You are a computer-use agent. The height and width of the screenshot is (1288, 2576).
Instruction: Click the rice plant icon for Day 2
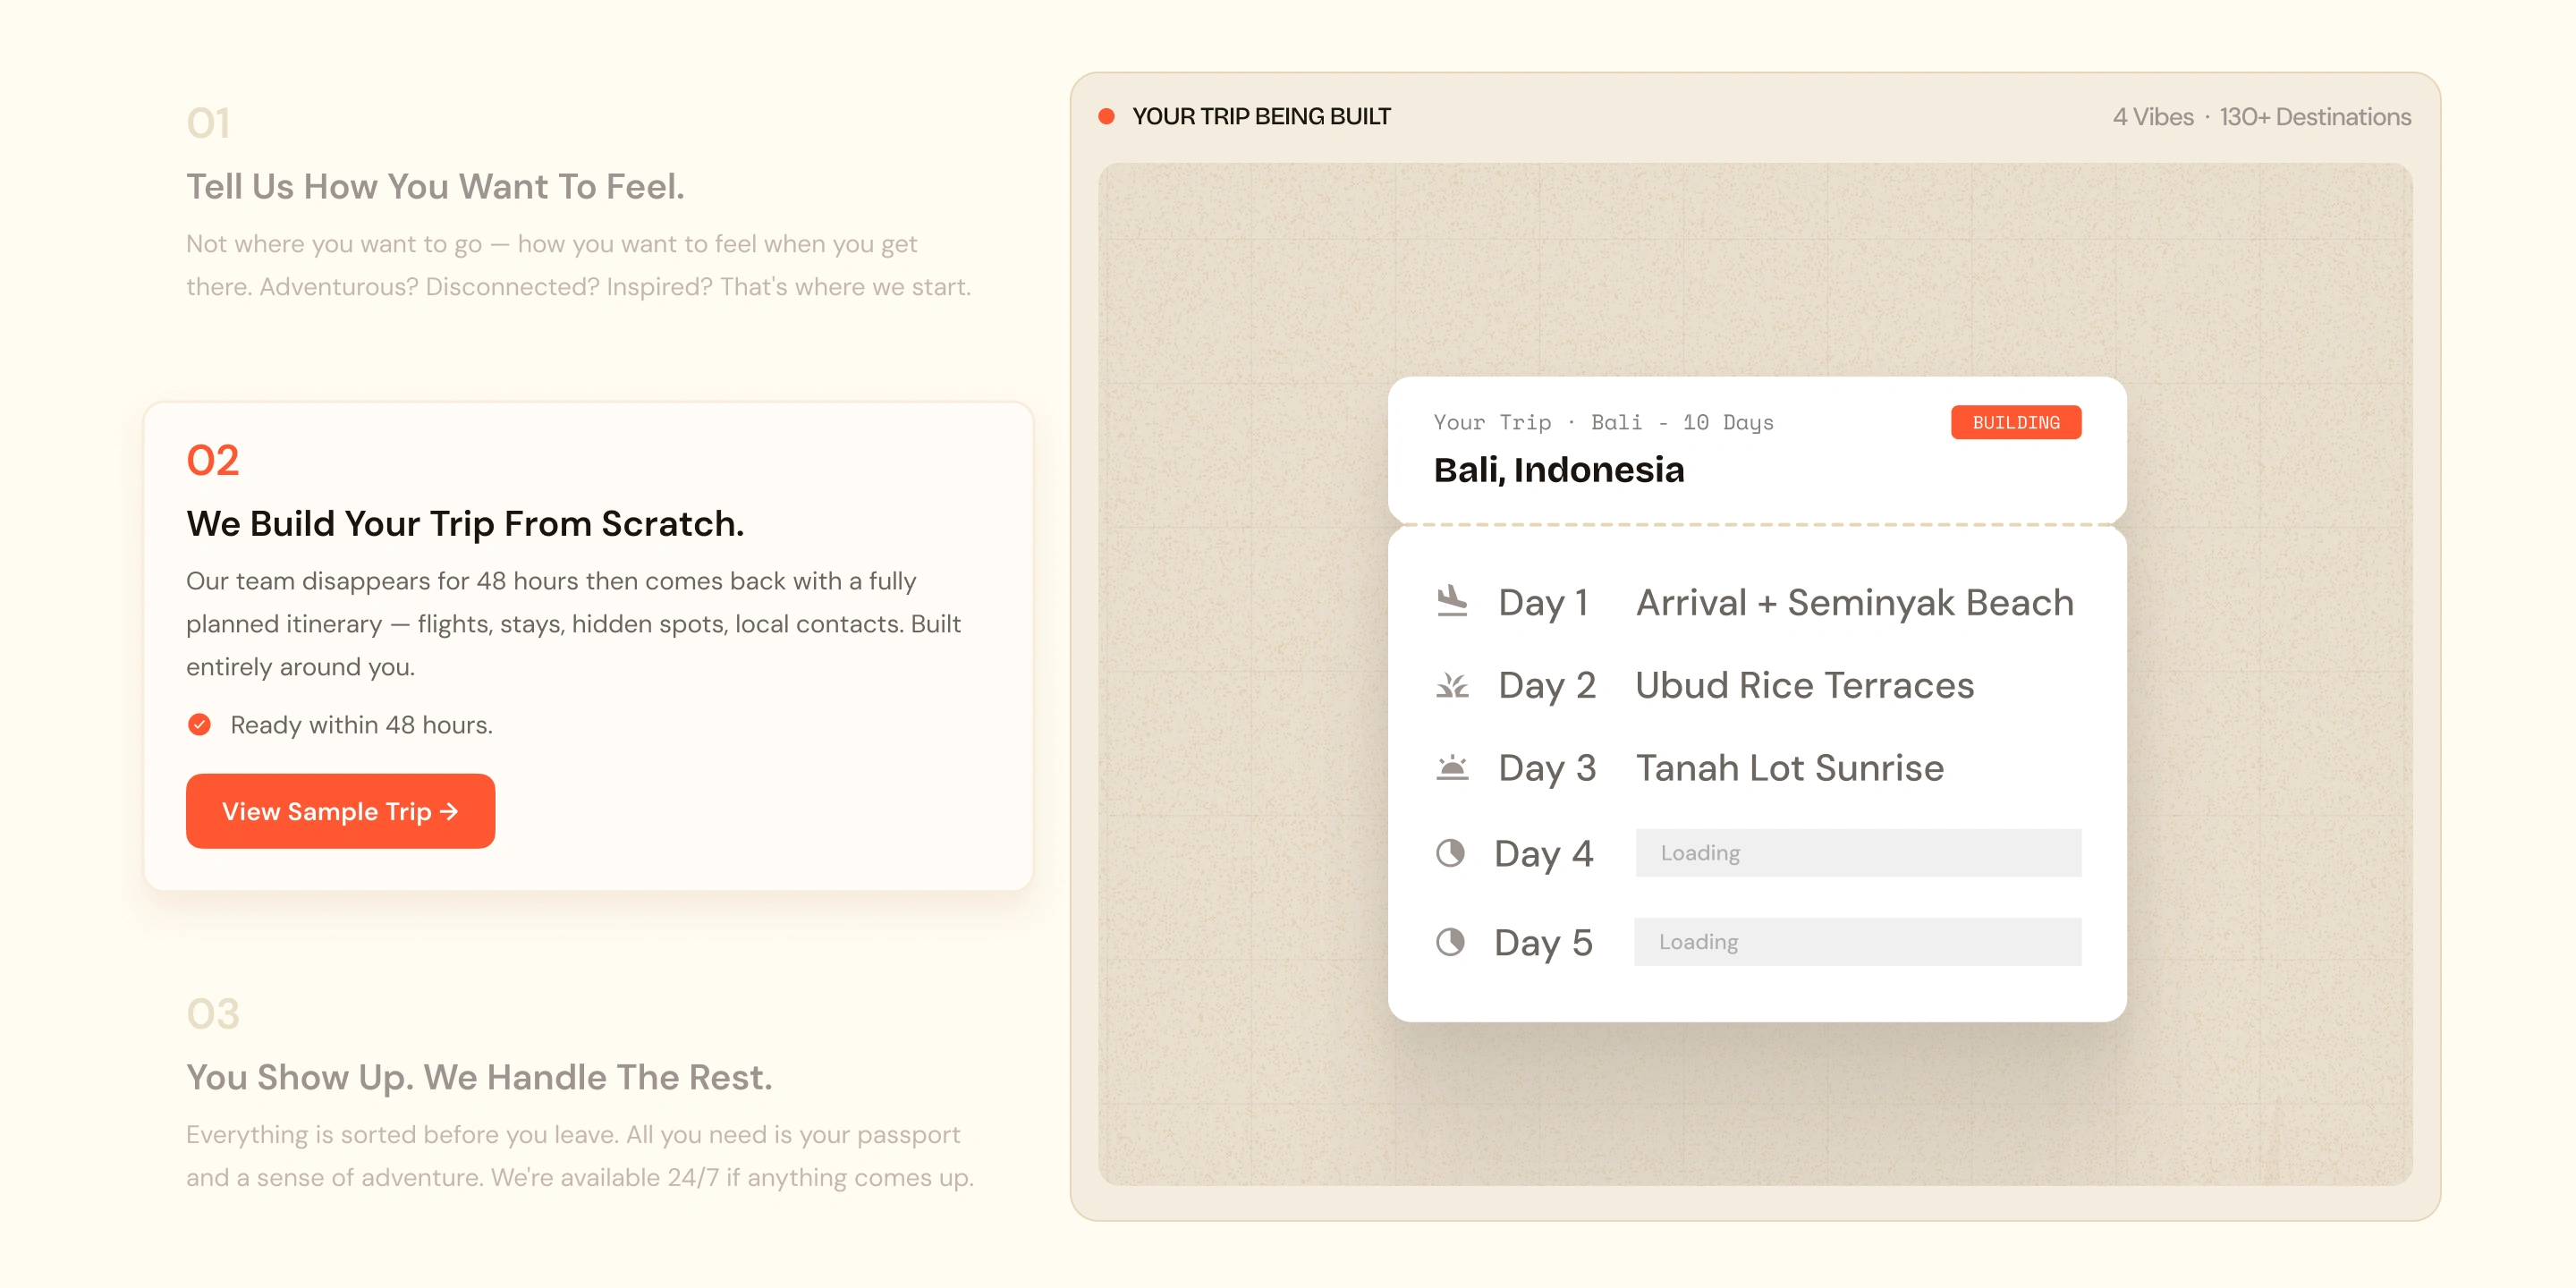(x=1452, y=685)
